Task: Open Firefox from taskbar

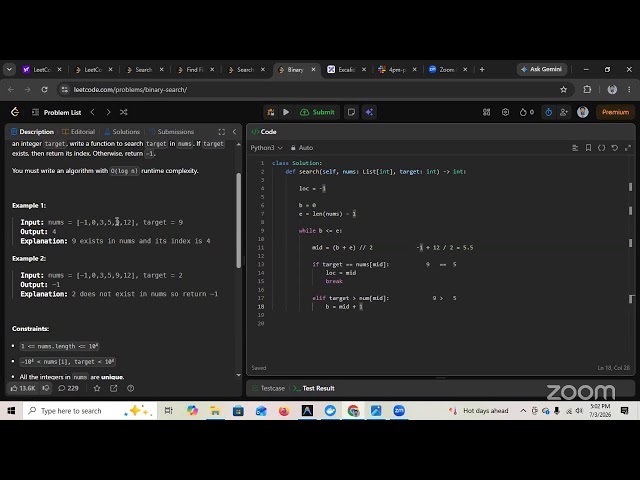Action: pos(284,411)
